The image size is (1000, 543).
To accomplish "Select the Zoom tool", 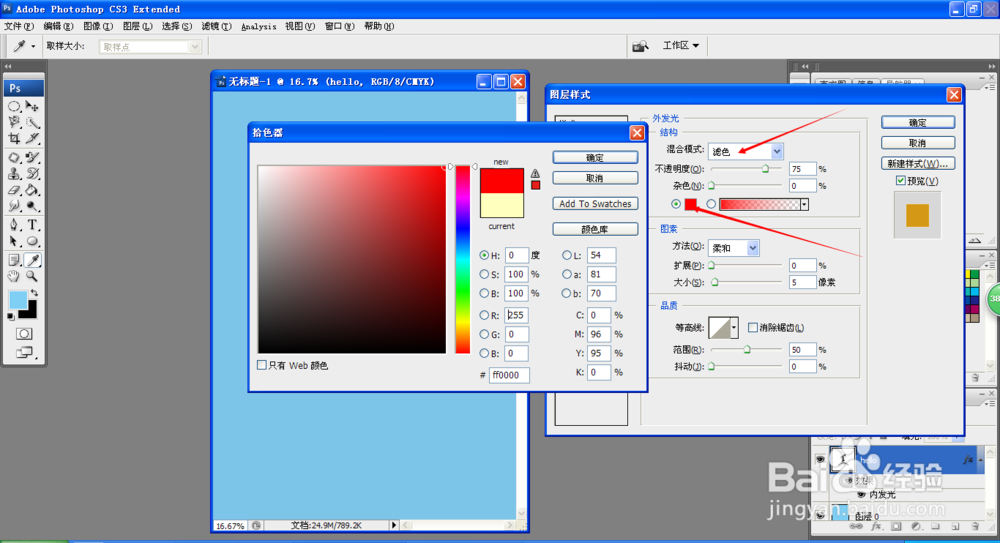I will click(33, 276).
